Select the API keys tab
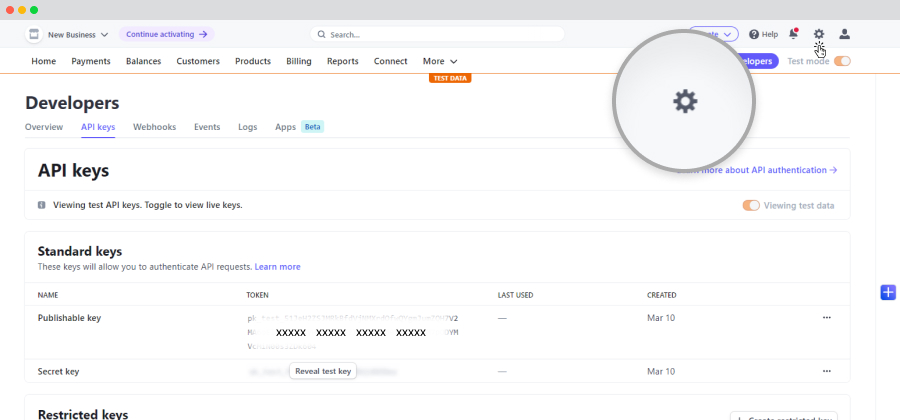 tap(98, 127)
